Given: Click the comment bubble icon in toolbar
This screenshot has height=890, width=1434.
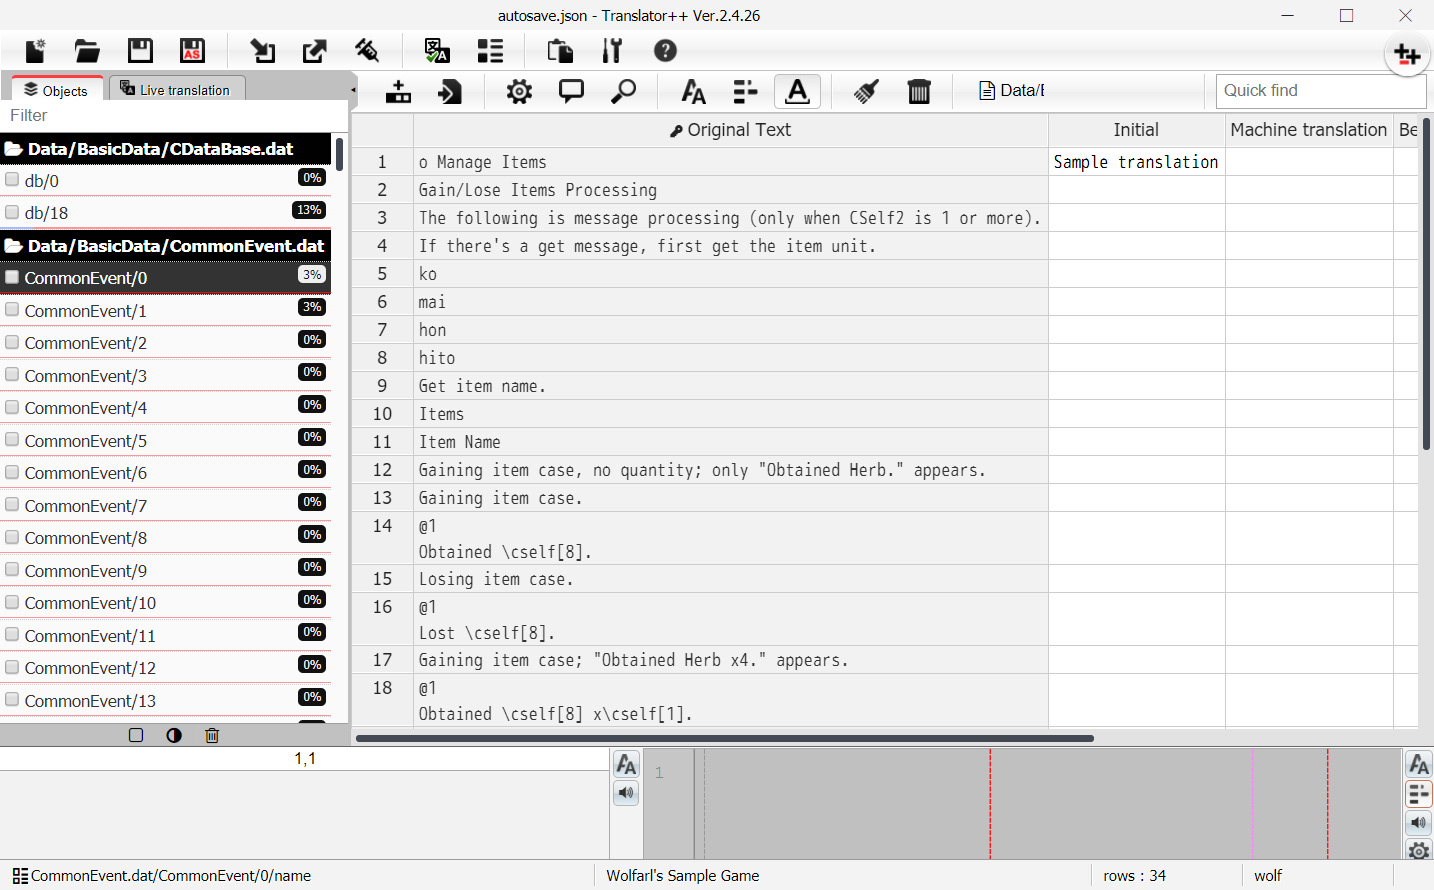Looking at the screenshot, I should [x=571, y=91].
